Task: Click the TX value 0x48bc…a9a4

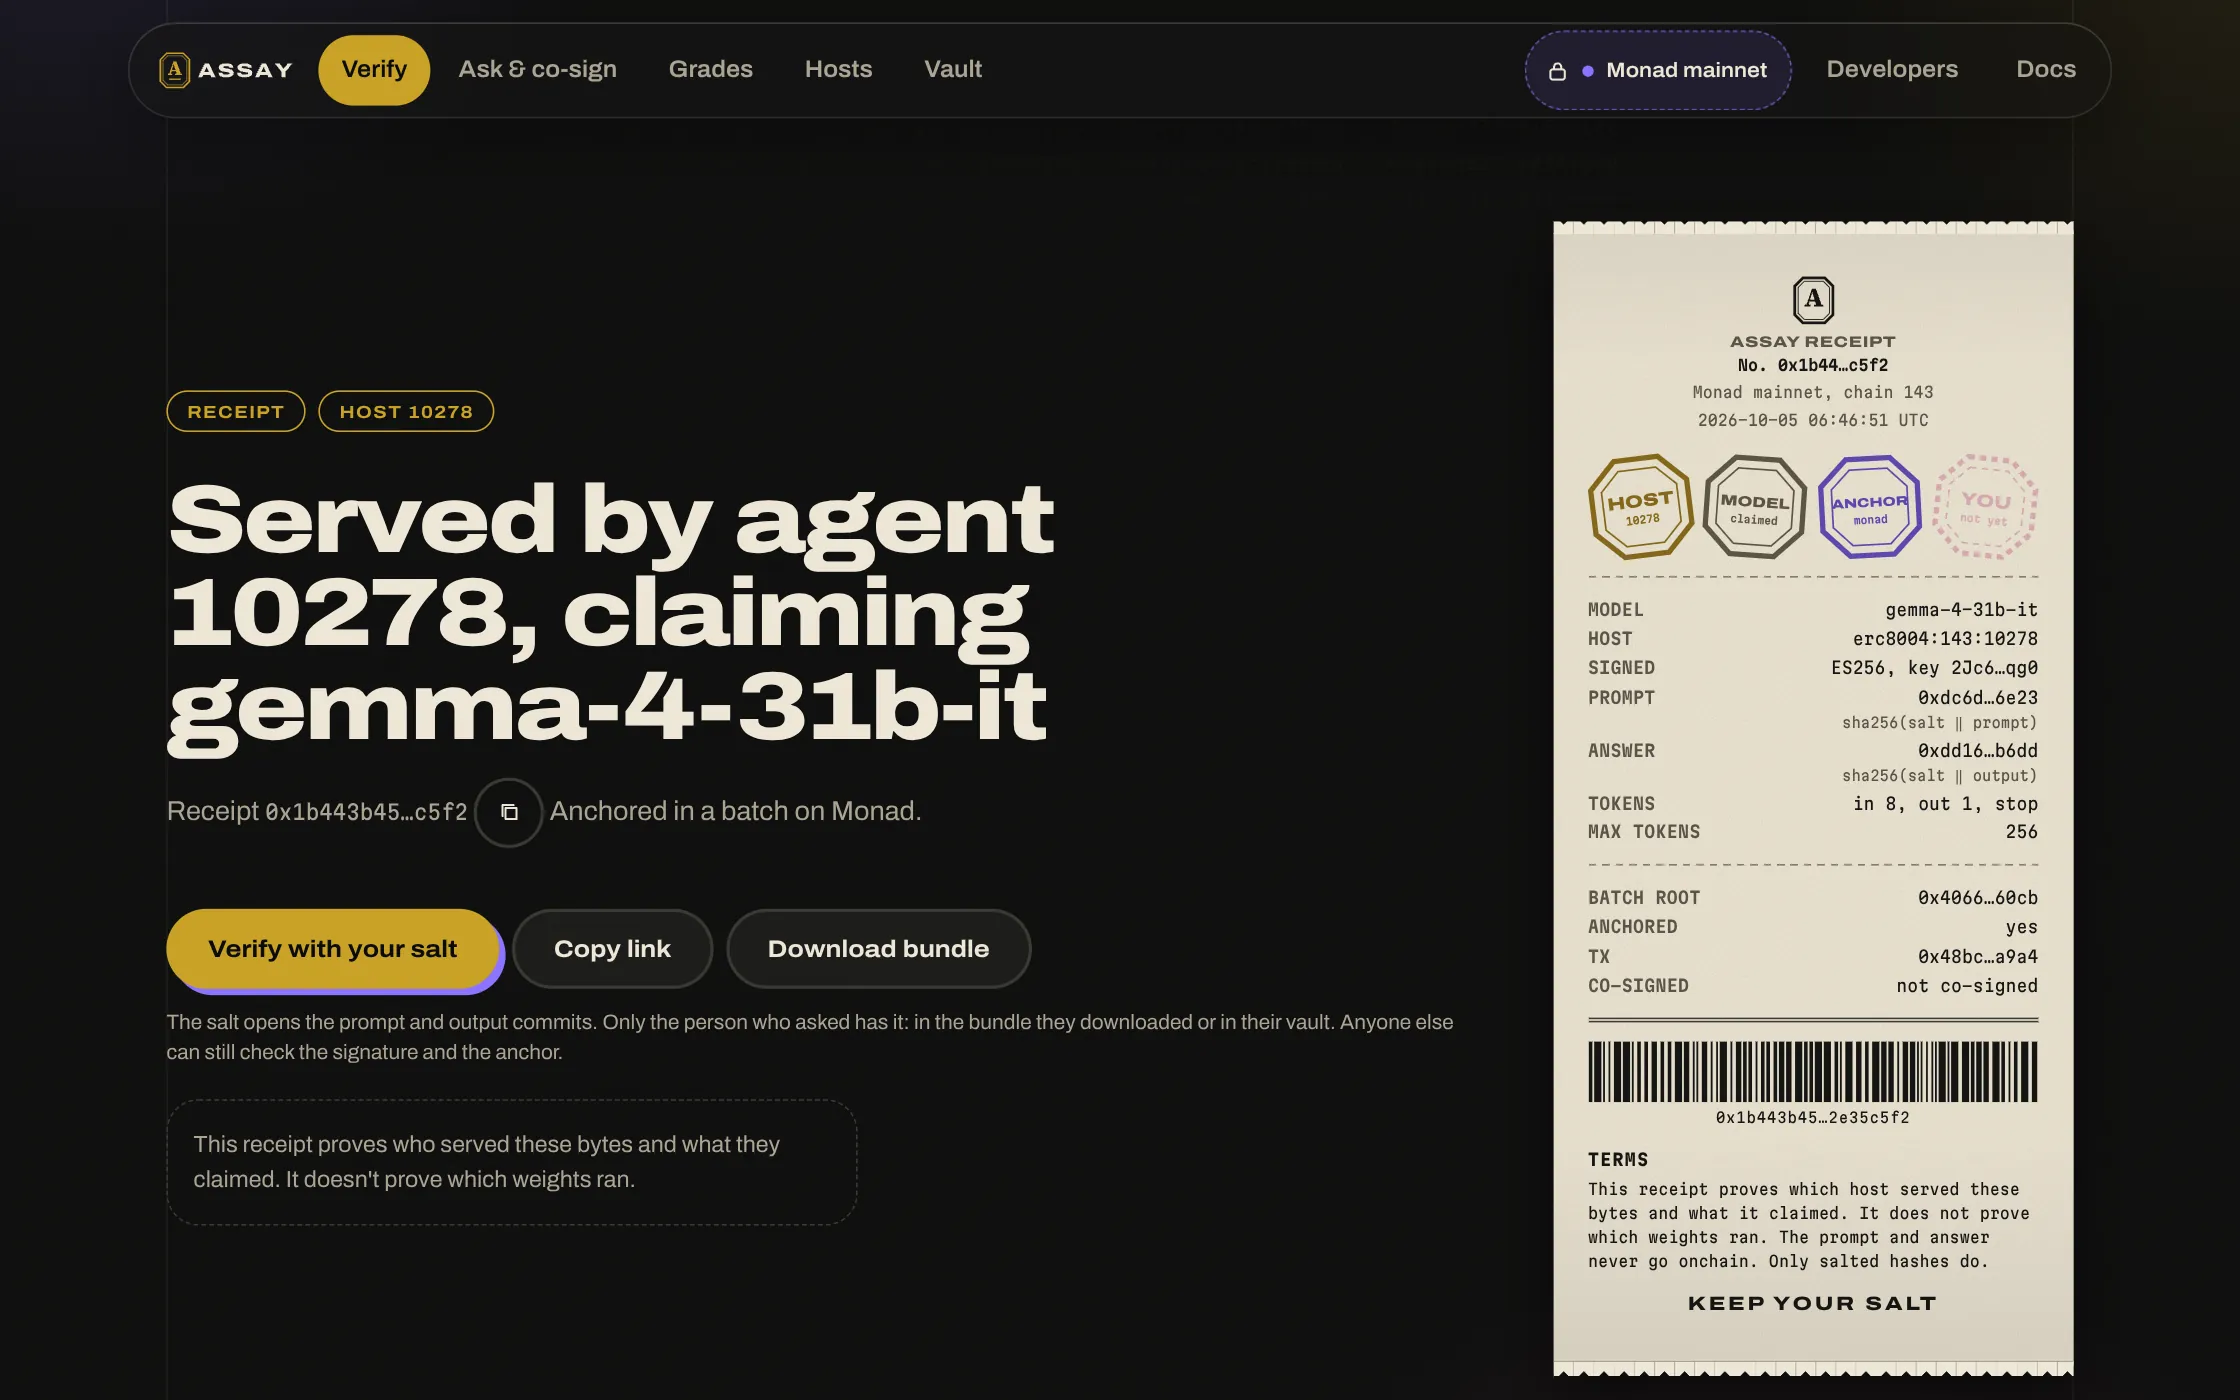Action: (1977, 957)
